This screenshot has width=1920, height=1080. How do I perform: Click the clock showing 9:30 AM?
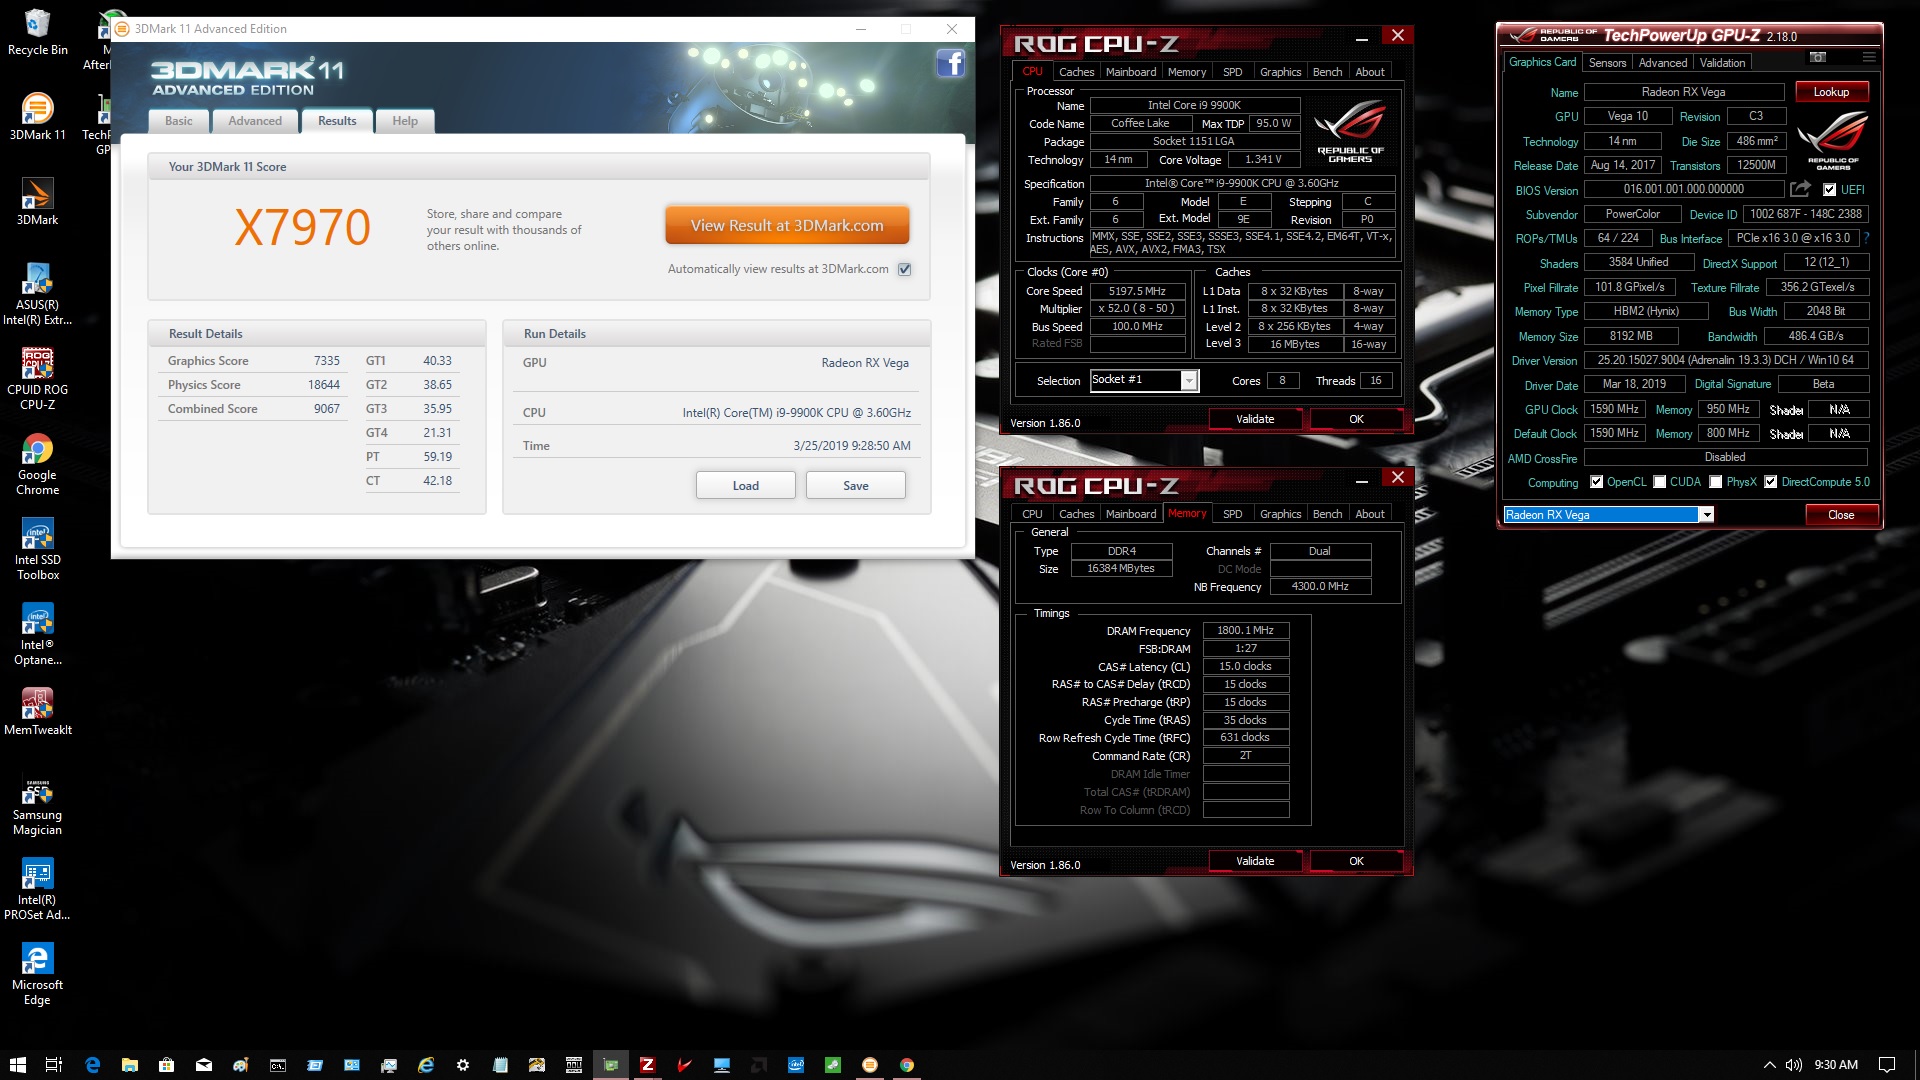(1836, 1065)
